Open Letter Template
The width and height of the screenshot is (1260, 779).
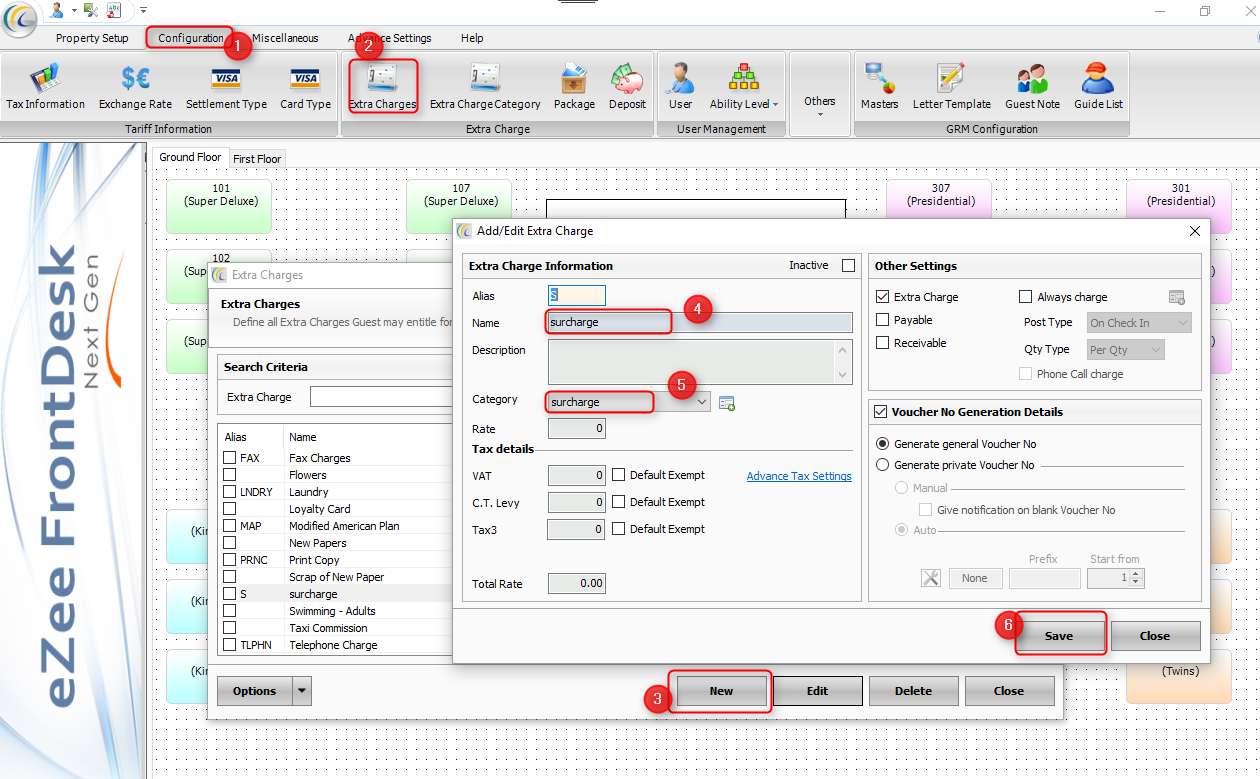tap(951, 86)
